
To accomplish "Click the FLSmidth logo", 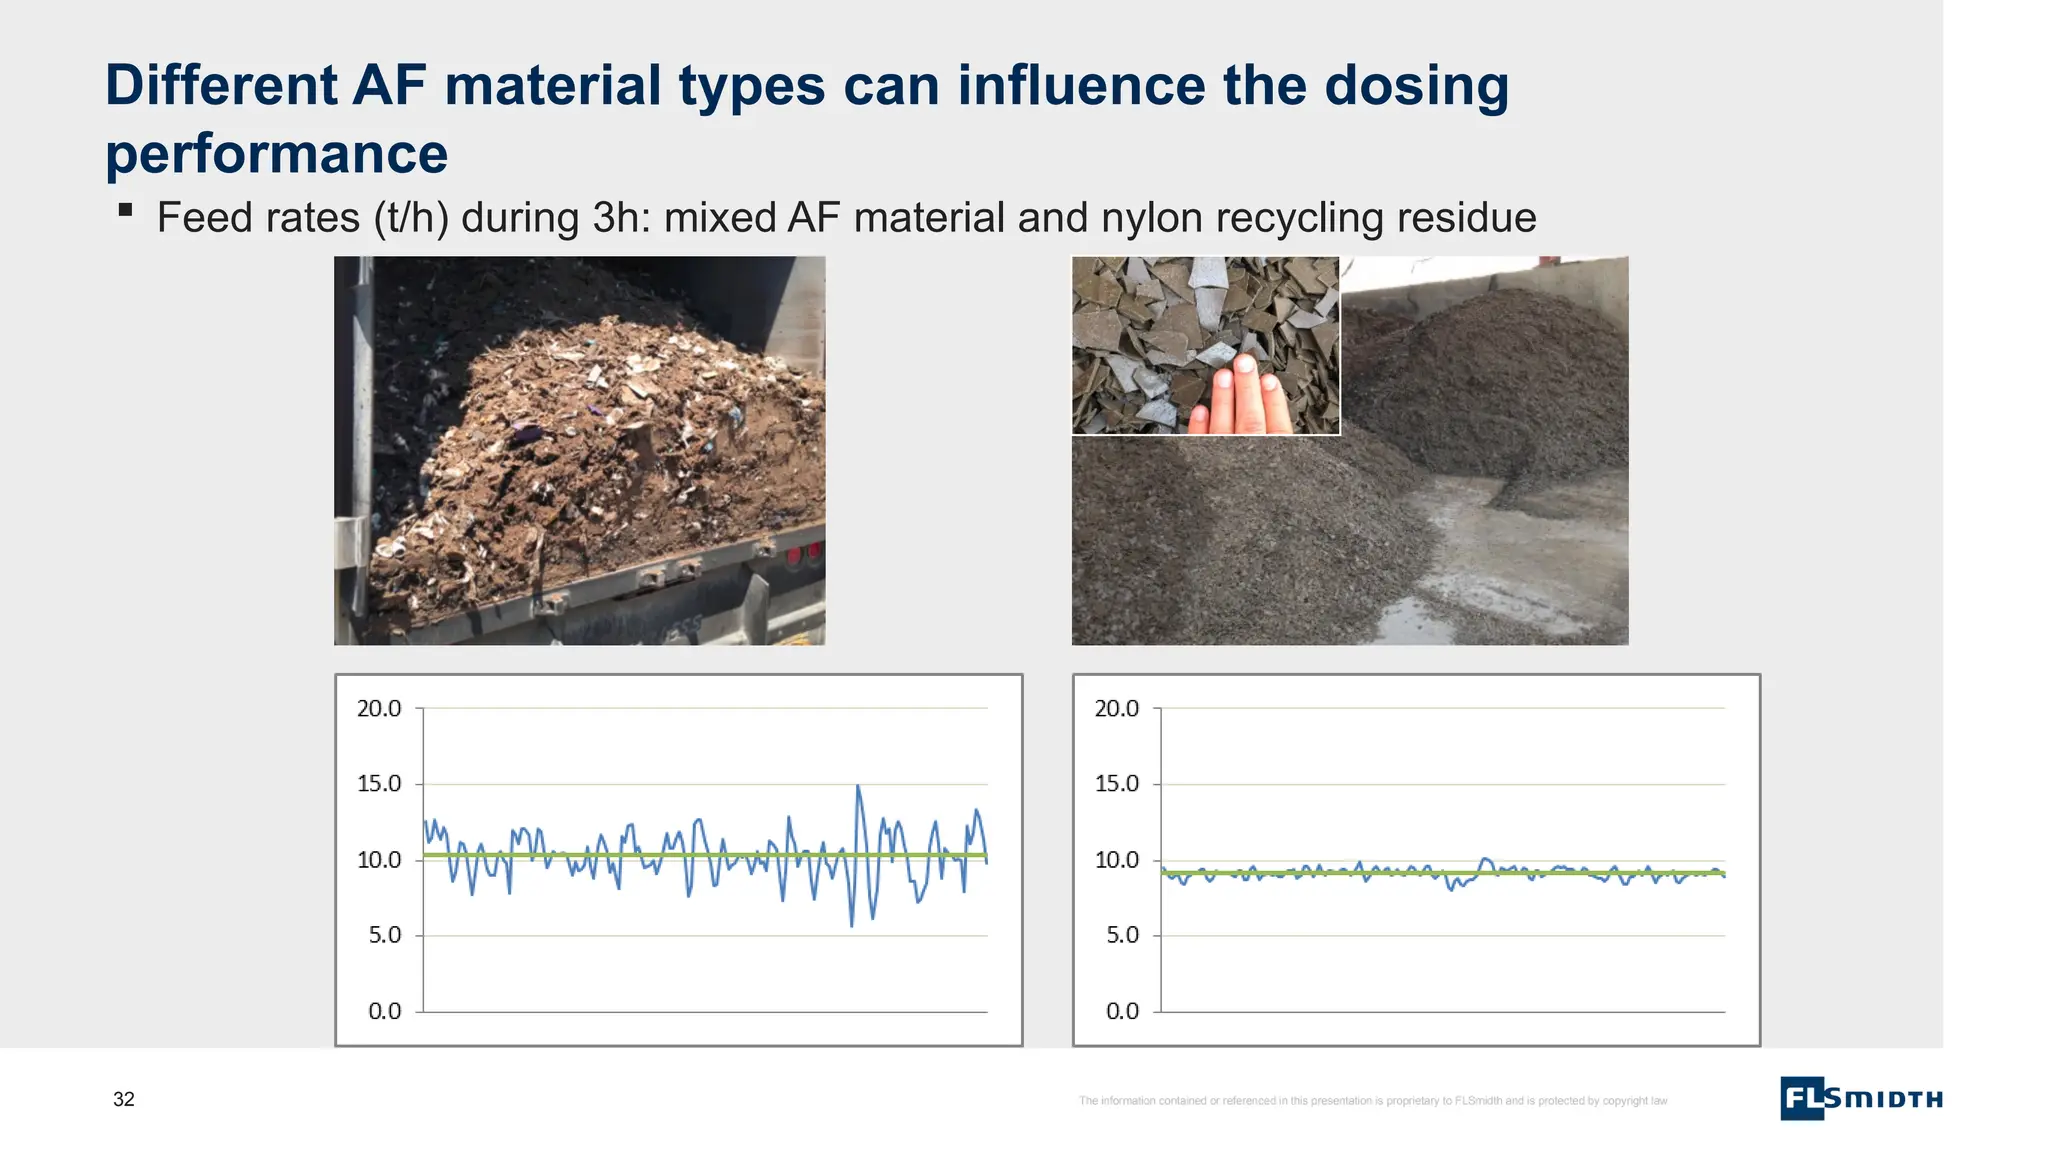I will pyautogui.click(x=1861, y=1098).
